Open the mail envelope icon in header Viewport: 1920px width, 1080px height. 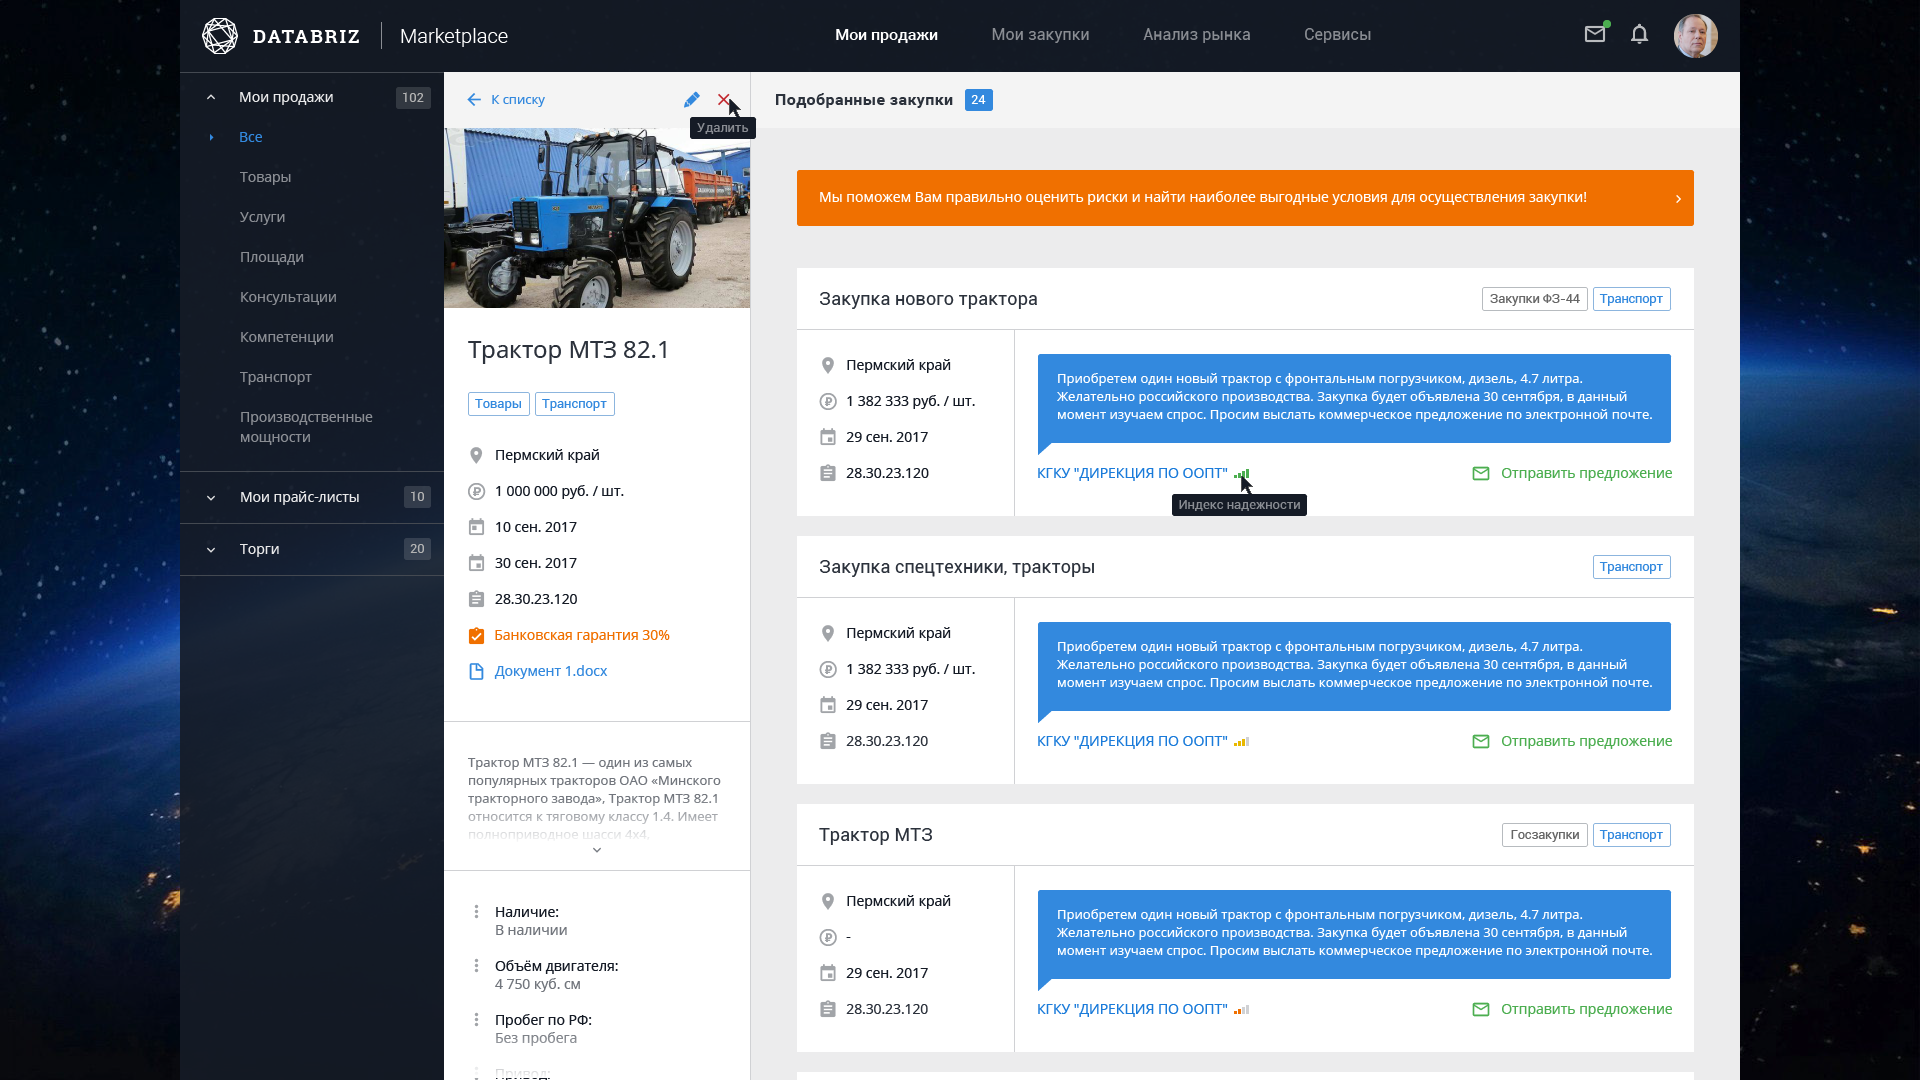tap(1595, 34)
